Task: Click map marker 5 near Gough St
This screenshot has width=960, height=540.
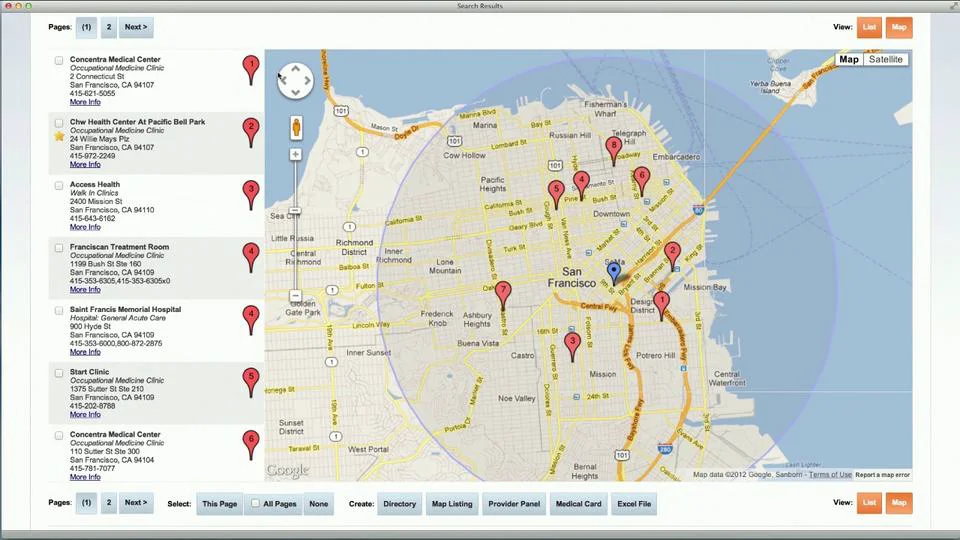Action: tap(556, 194)
